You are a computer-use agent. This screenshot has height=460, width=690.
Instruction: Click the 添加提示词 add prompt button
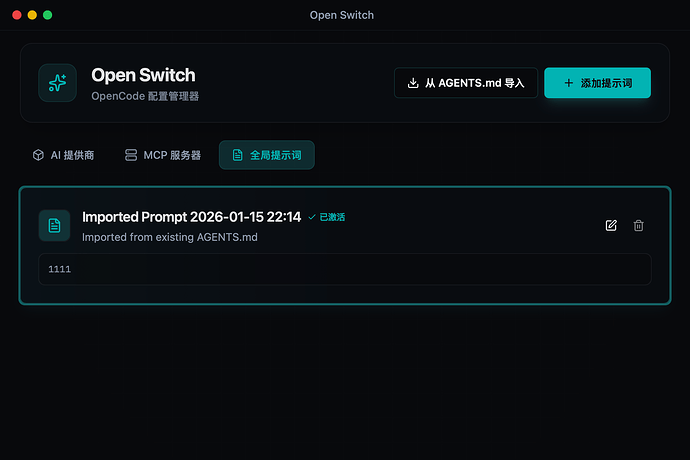click(x=597, y=83)
